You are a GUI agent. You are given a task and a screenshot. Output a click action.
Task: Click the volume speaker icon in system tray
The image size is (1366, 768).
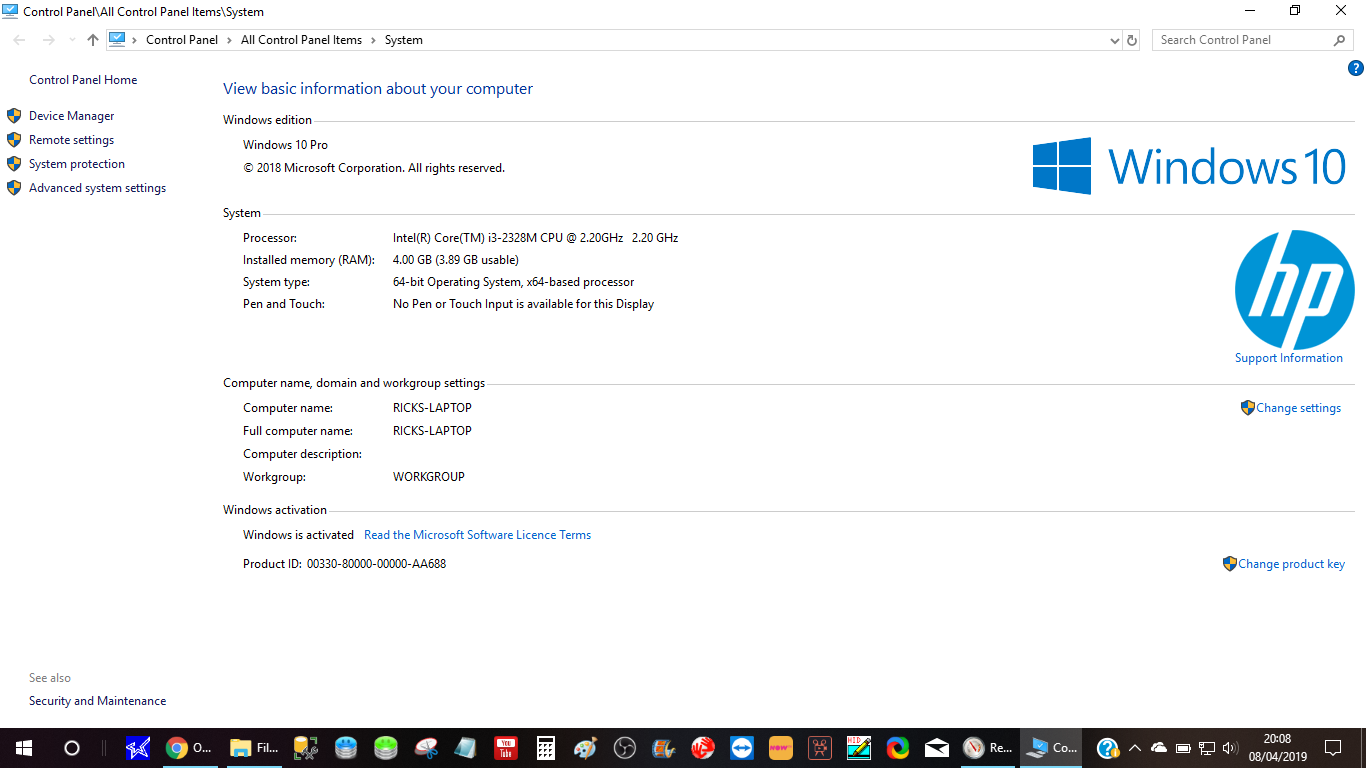[x=1229, y=748]
